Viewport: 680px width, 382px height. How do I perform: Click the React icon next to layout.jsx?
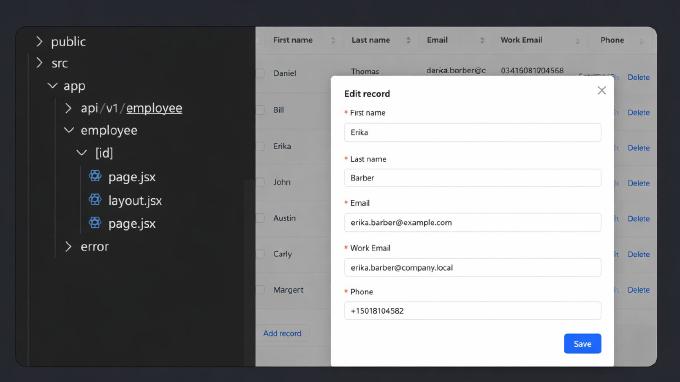point(95,199)
